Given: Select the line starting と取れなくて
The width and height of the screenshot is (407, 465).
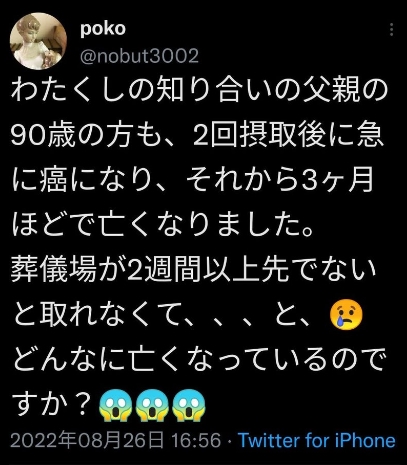Looking at the screenshot, I should pos(187,314).
